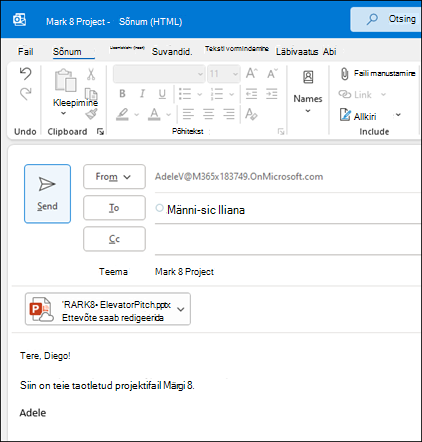Expand the Link dropdown arrow
Viewport: 422px width, 442px height.
pos(383,95)
